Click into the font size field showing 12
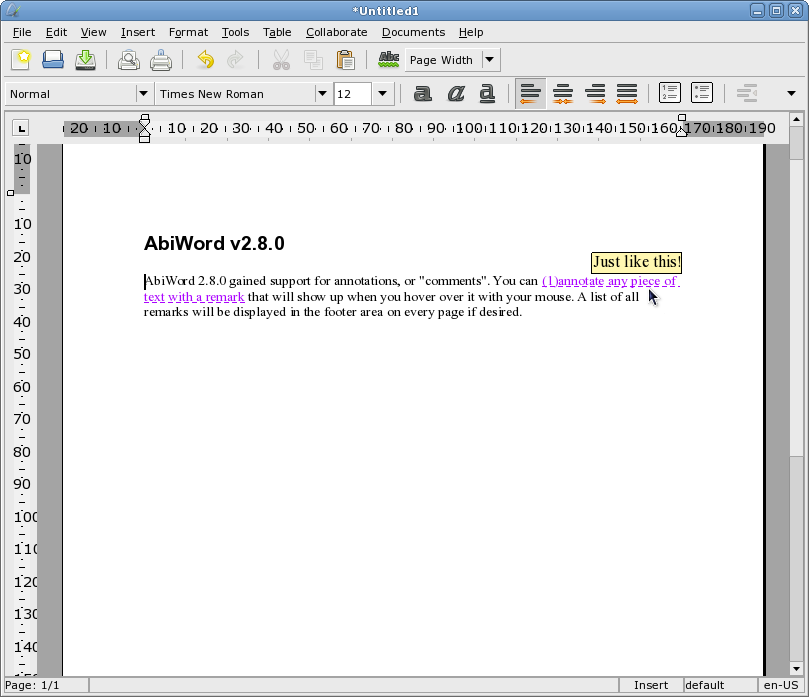Image resolution: width=809 pixels, height=697 pixels. pyautogui.click(x=352, y=94)
